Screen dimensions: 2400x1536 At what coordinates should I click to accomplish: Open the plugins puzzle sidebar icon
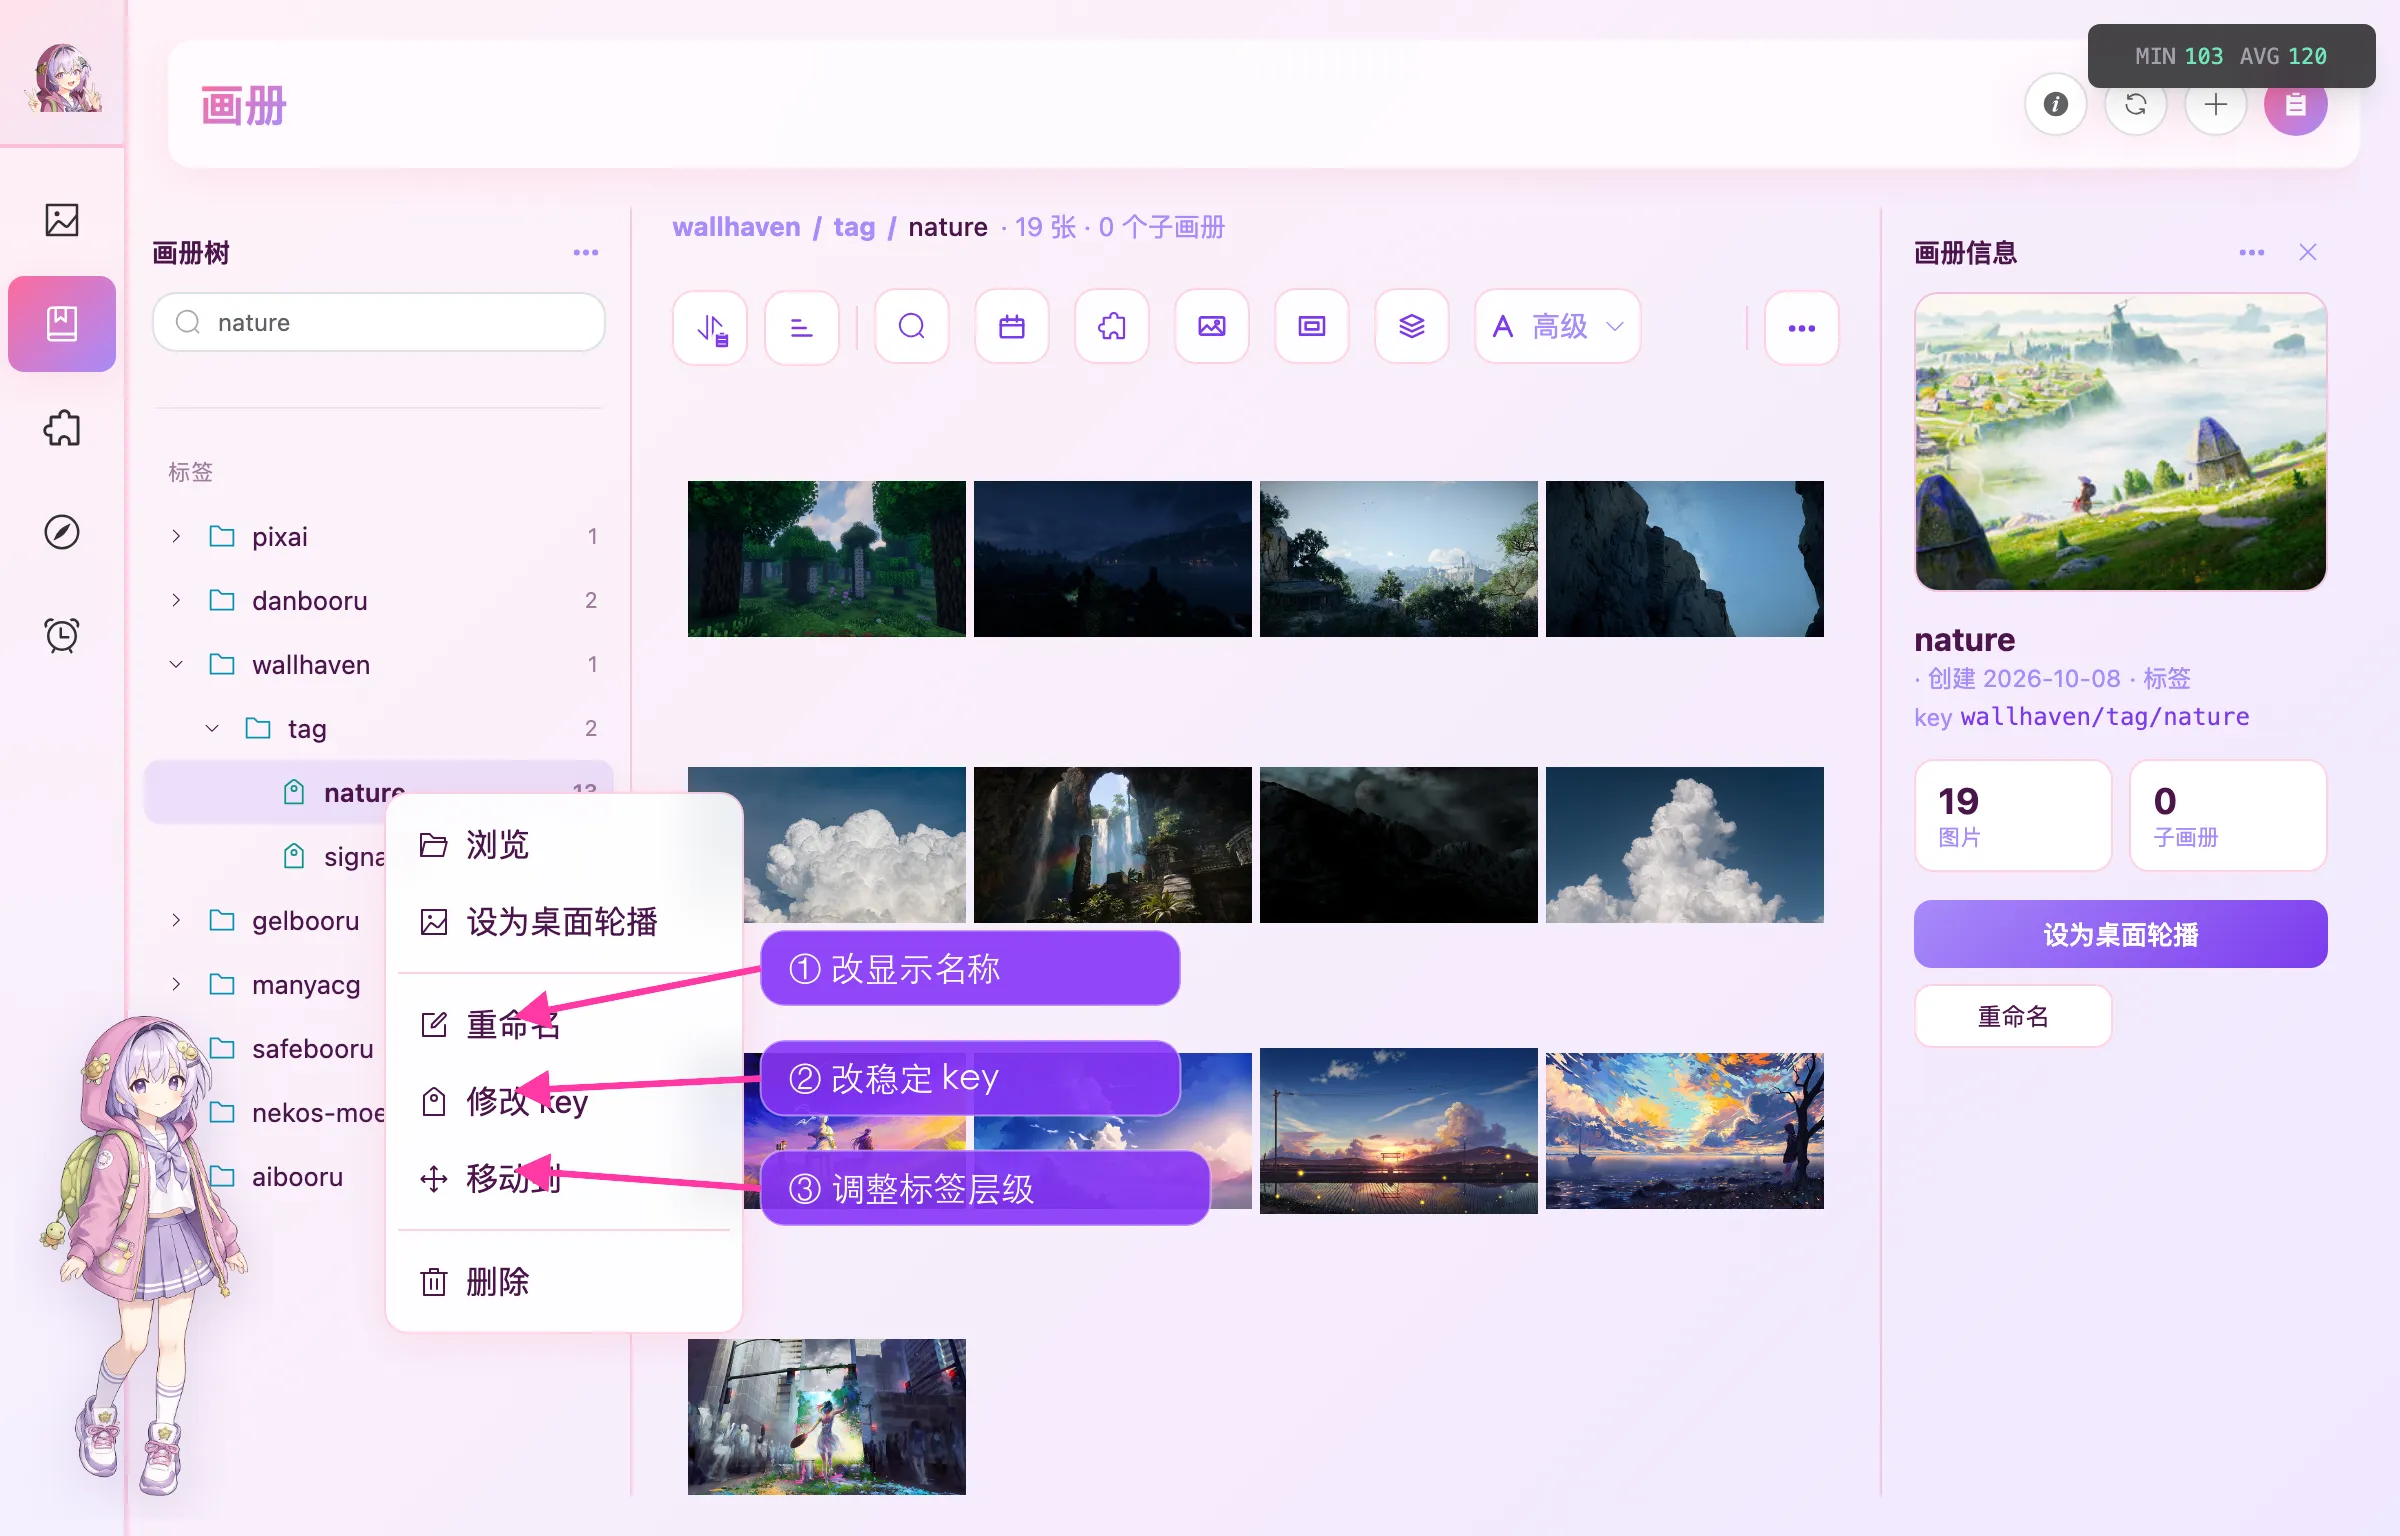pyautogui.click(x=62, y=428)
